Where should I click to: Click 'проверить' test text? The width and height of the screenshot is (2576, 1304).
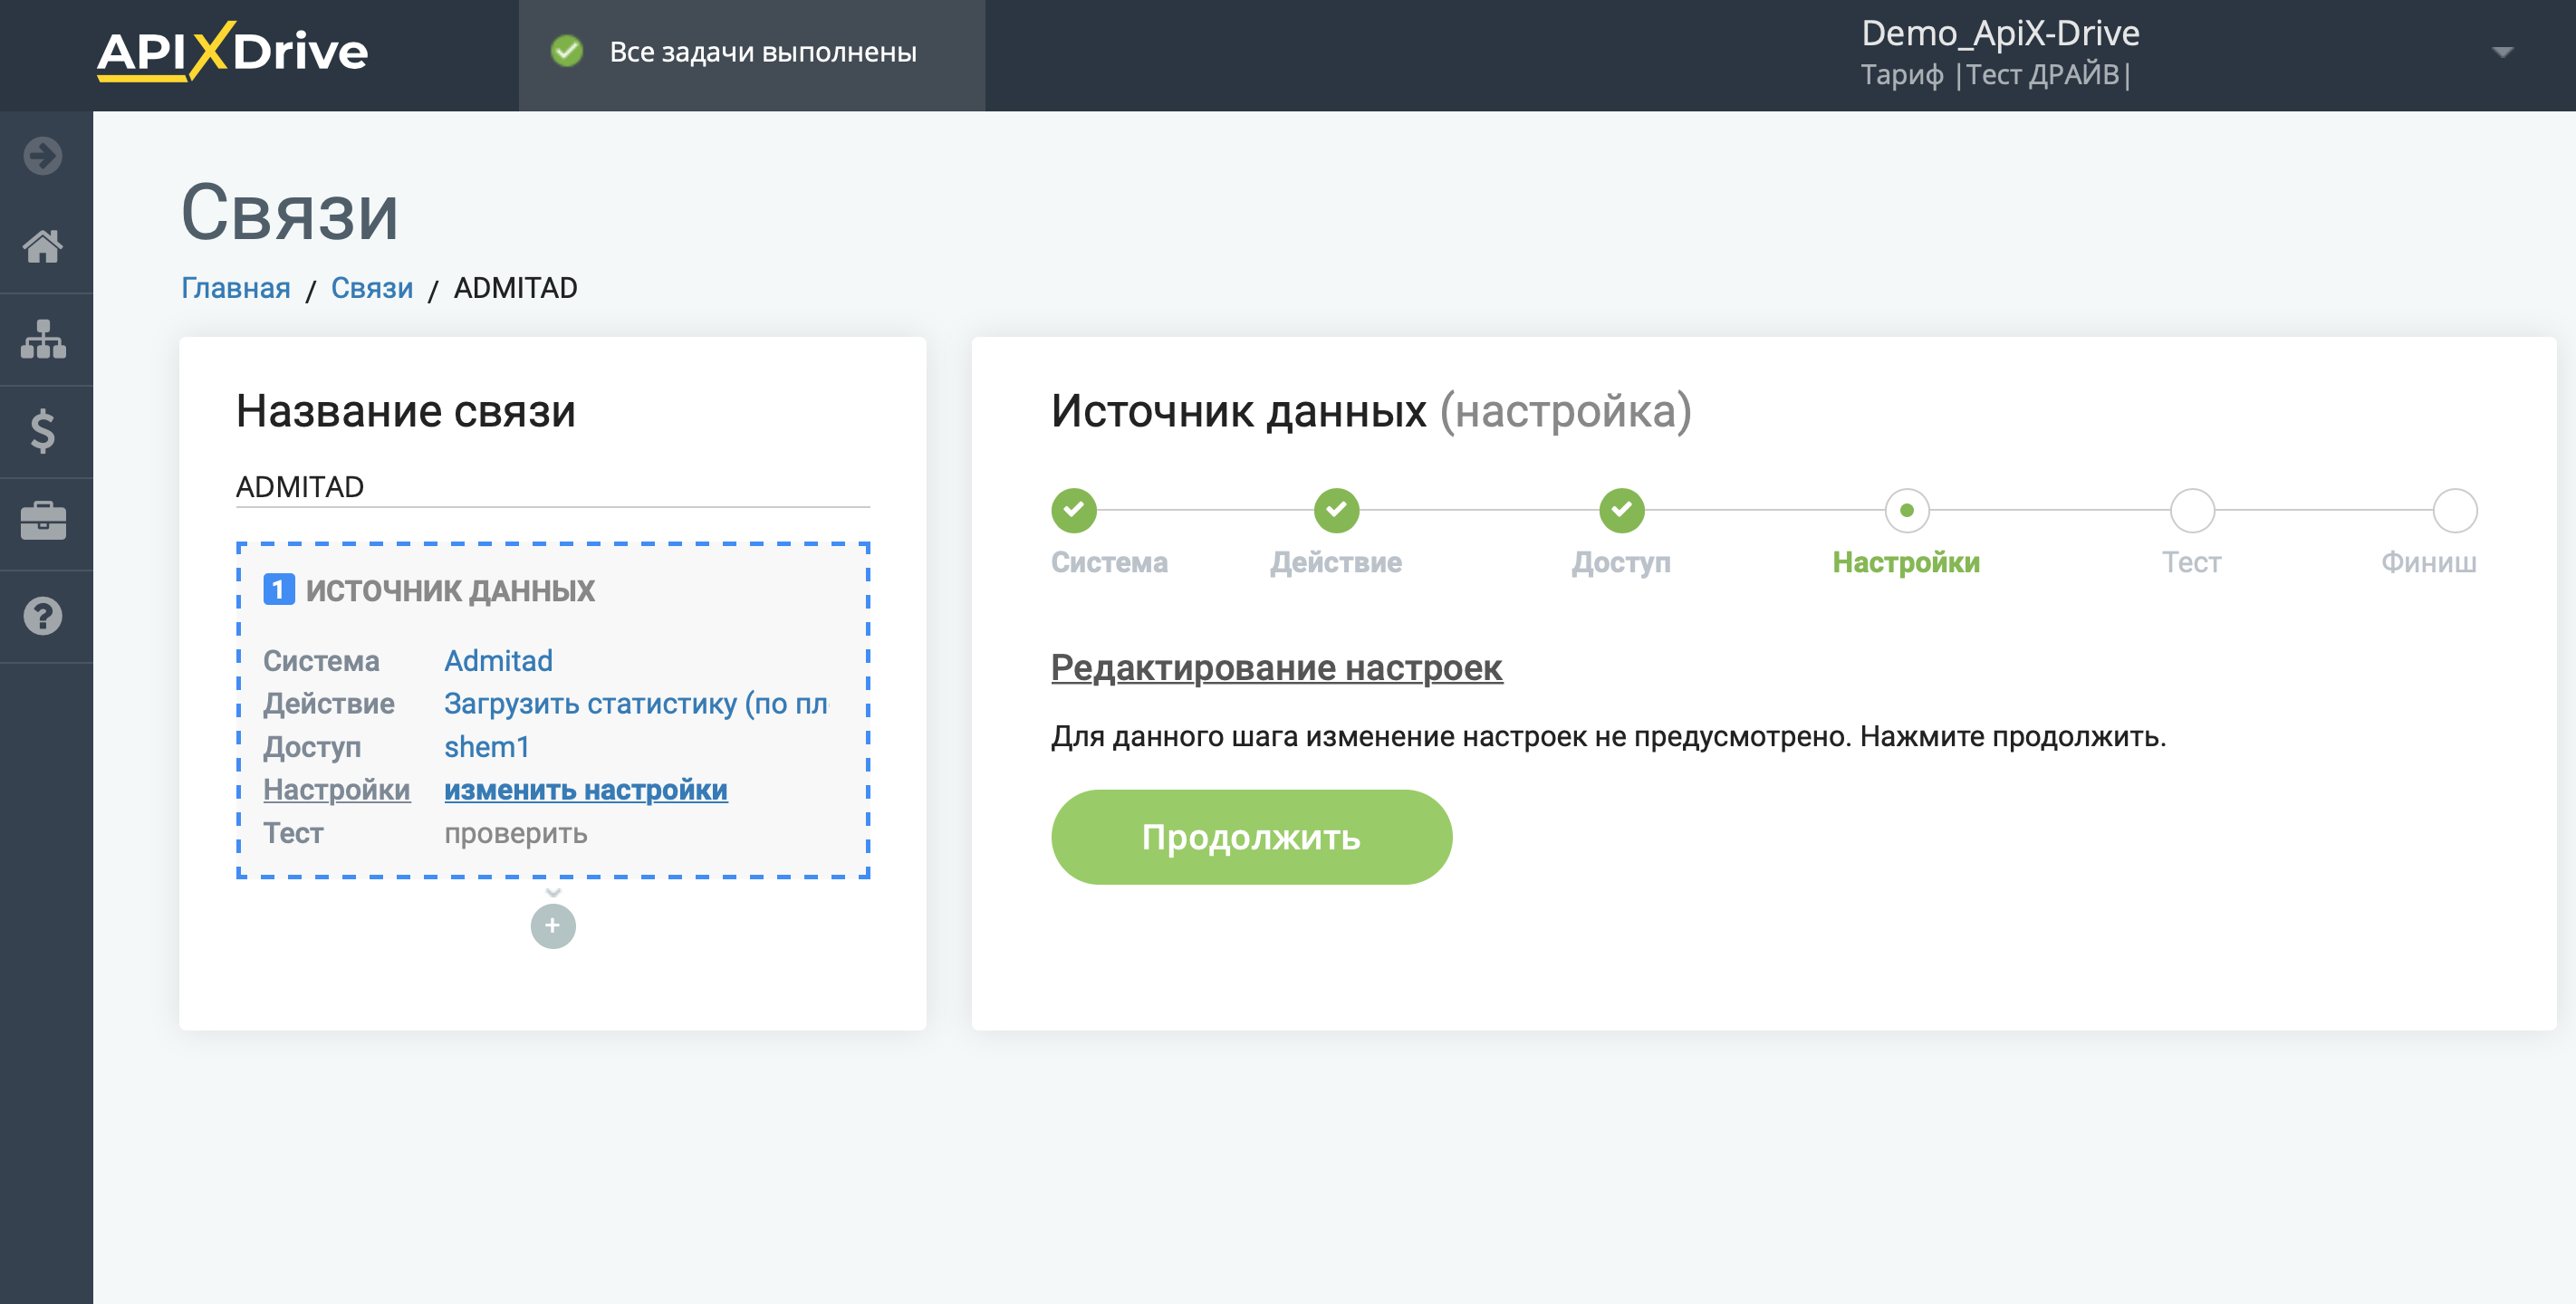tap(516, 833)
